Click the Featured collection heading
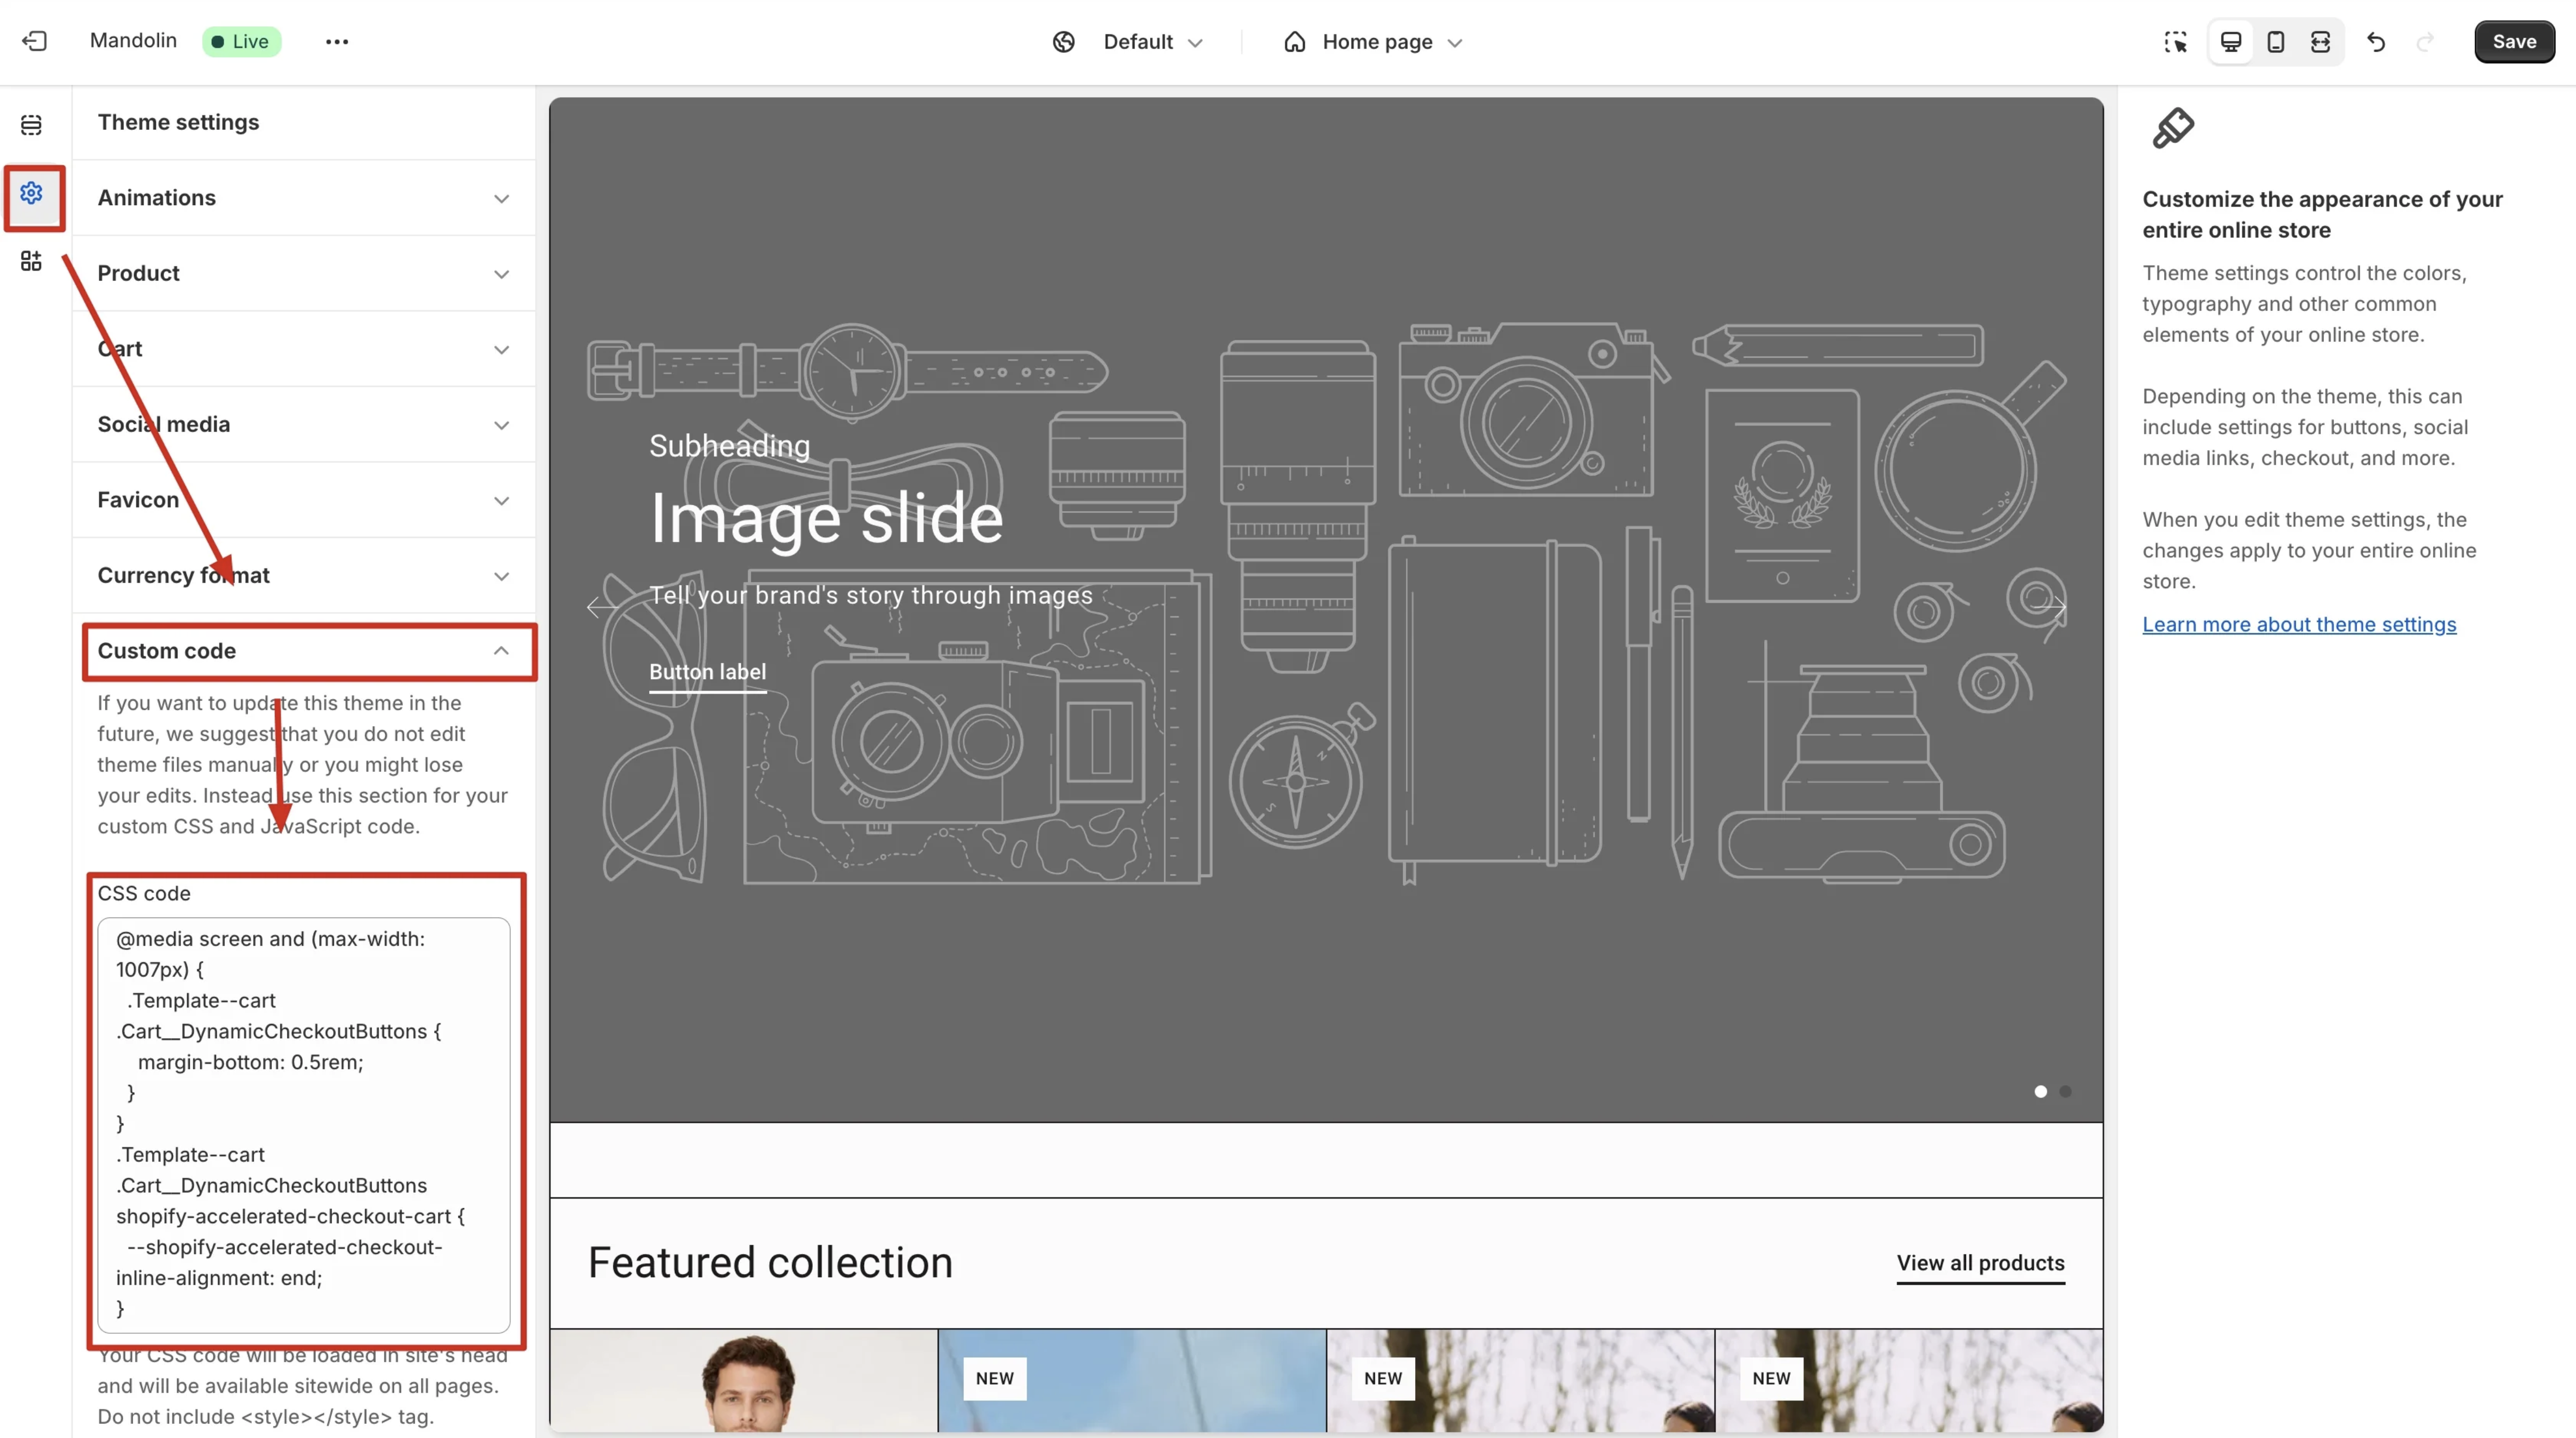 tap(770, 1263)
